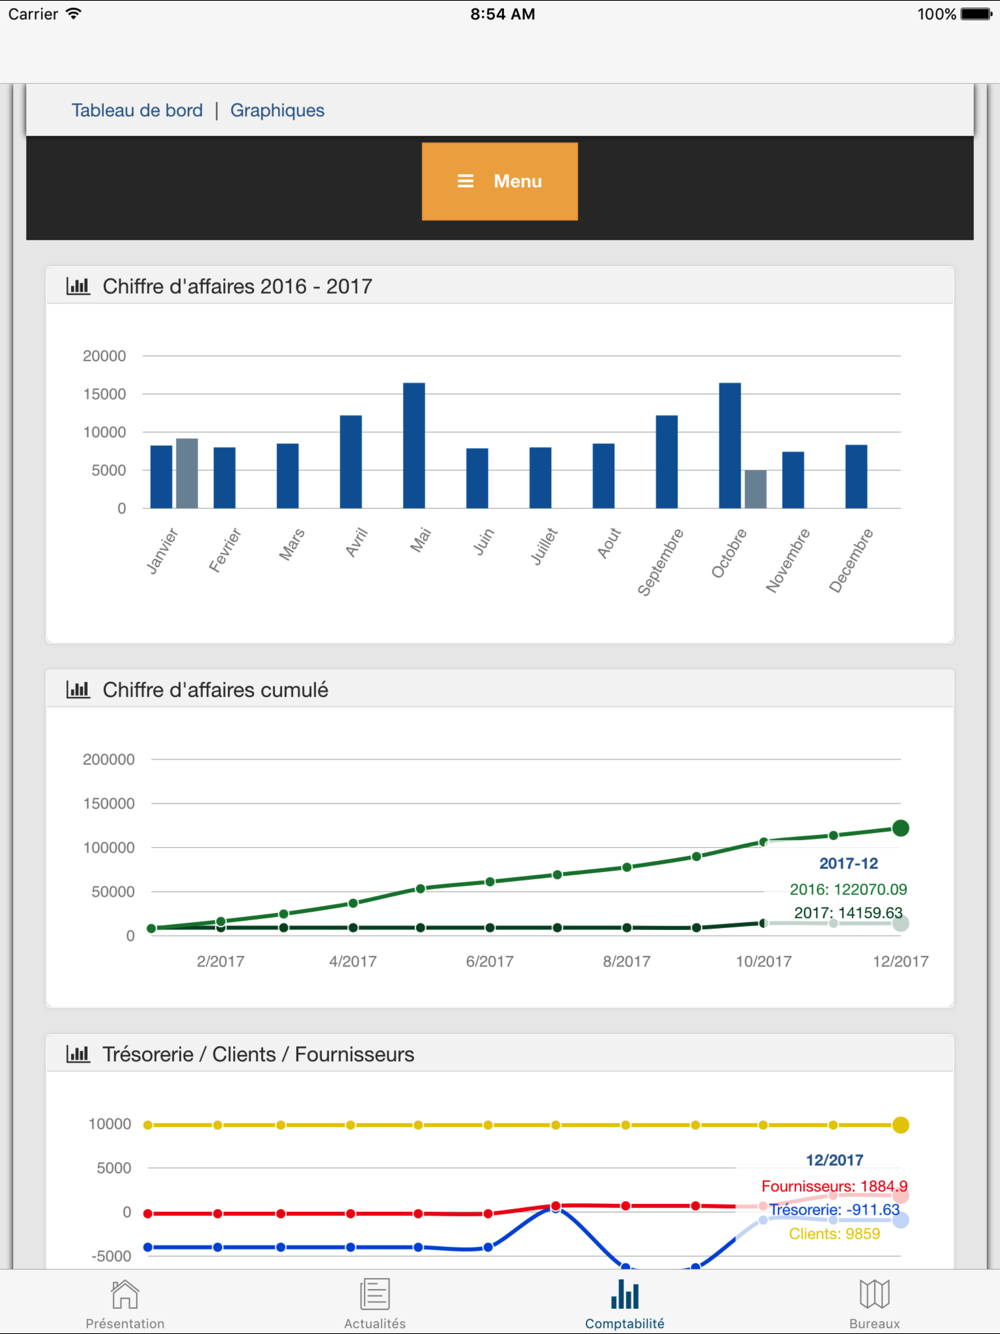Tap the upper green line point at 4/2017
Viewport: 1000px width, 1334px height.
pos(353,903)
